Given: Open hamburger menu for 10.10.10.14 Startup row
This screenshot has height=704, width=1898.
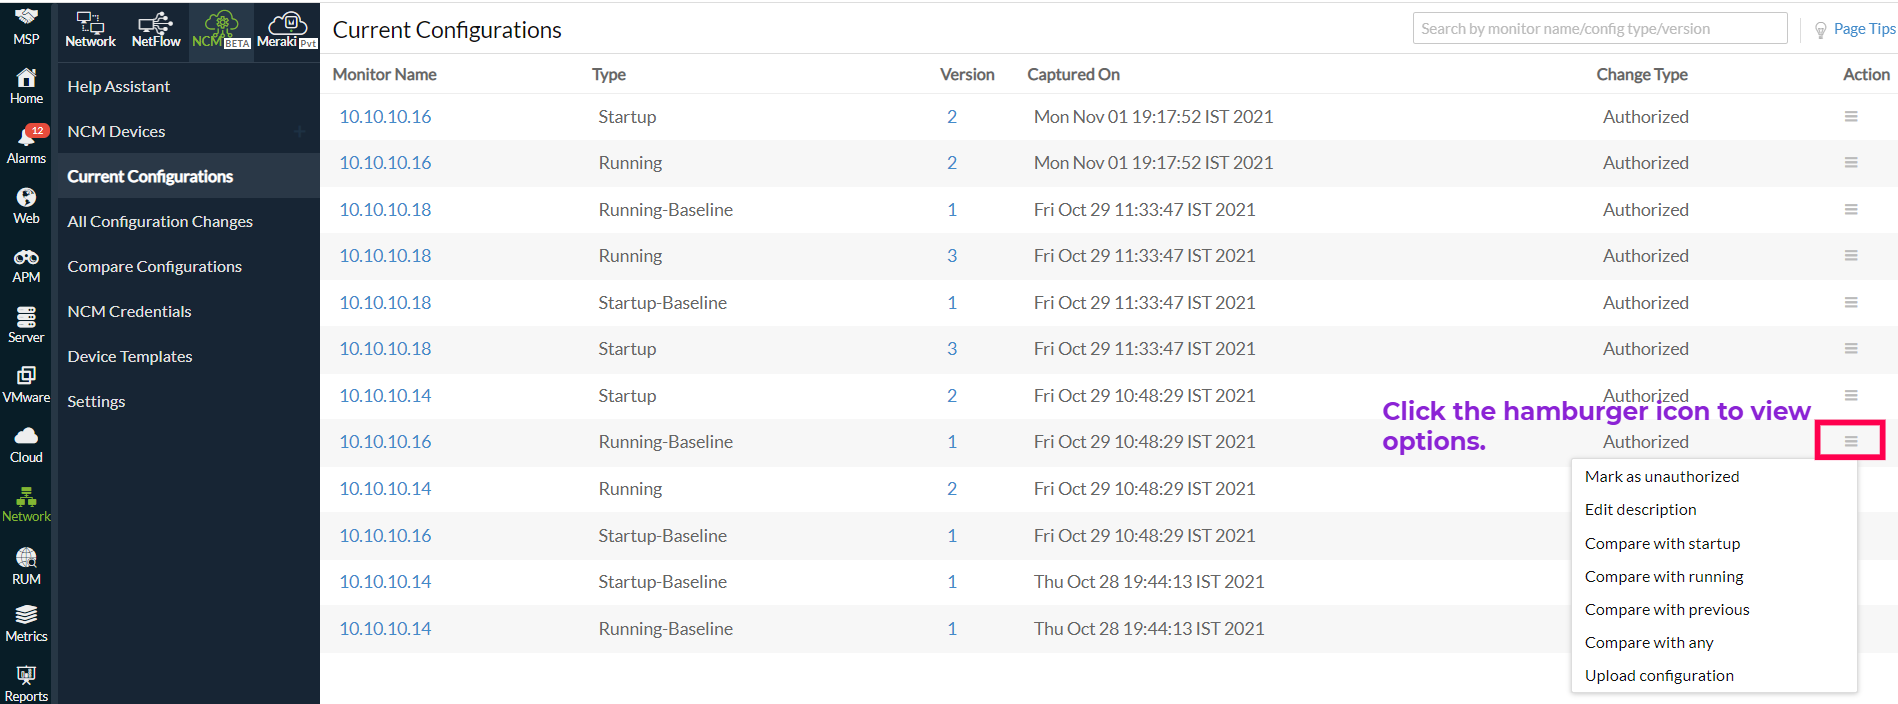Looking at the screenshot, I should pos(1851,395).
